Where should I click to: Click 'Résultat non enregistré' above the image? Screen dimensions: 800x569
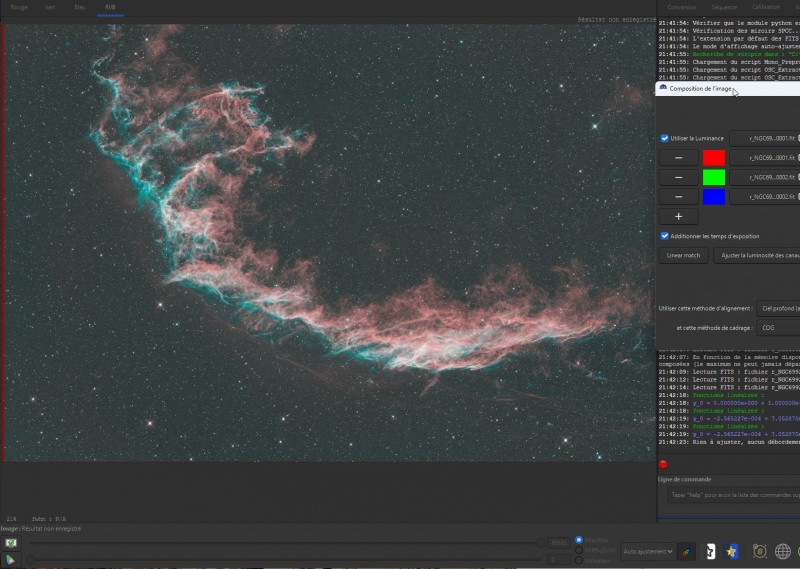pos(616,19)
